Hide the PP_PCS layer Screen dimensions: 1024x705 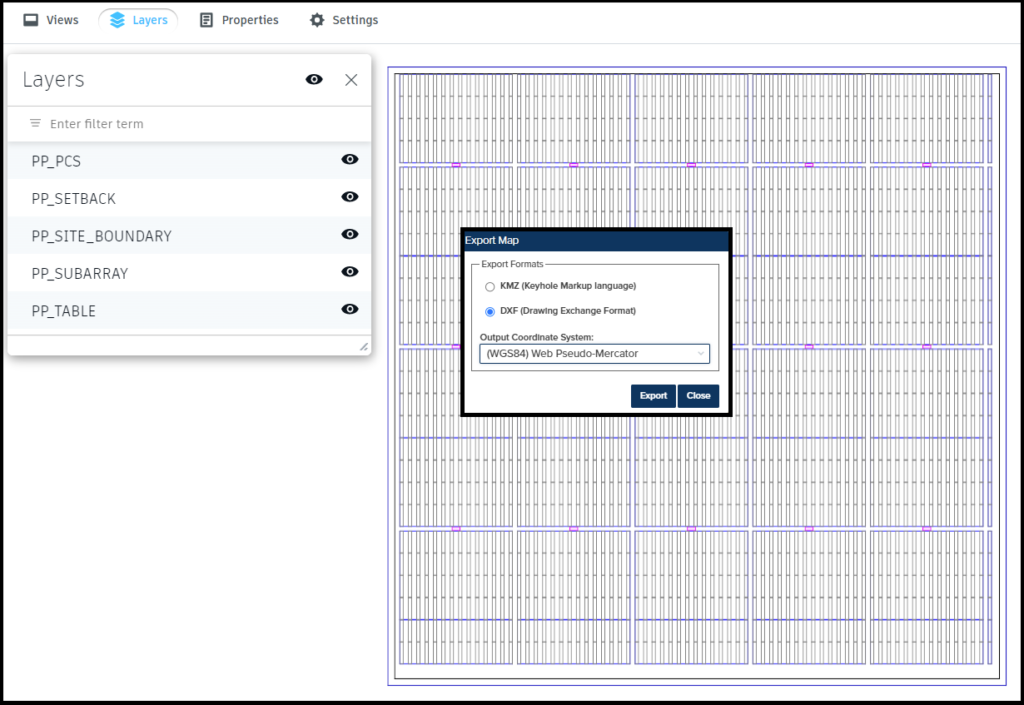(350, 159)
